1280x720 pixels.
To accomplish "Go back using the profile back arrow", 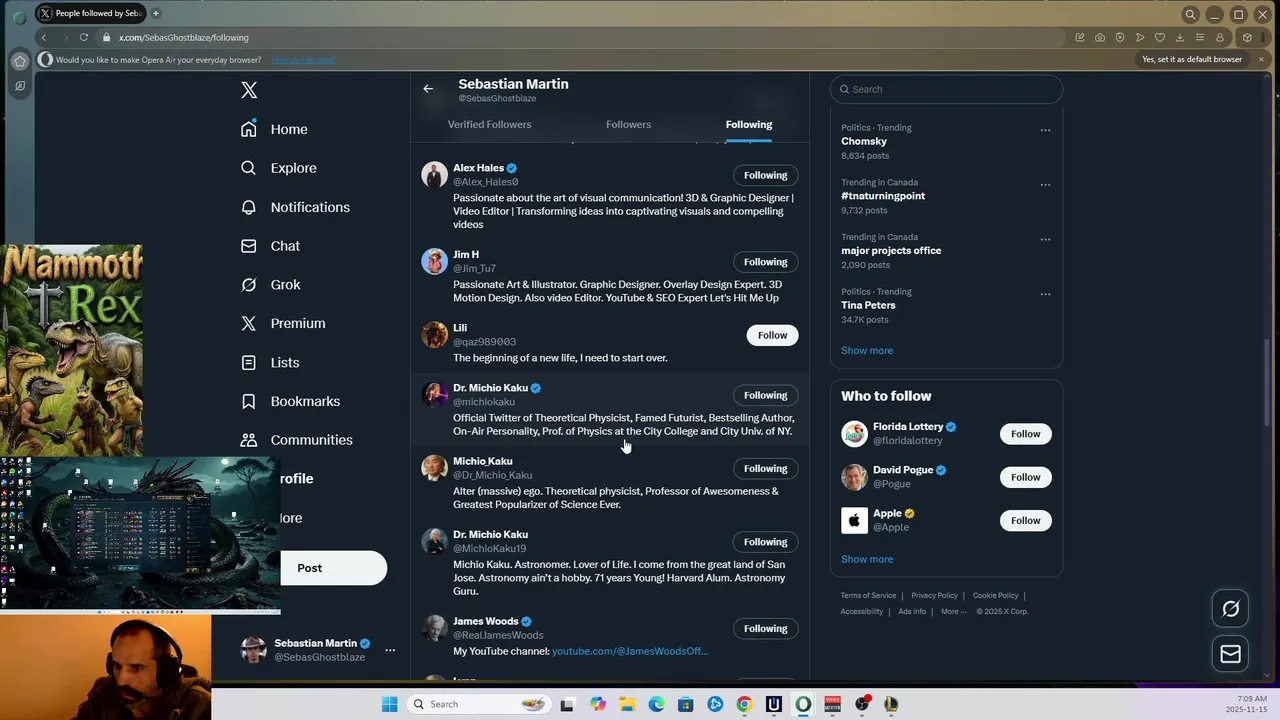I will coord(428,89).
